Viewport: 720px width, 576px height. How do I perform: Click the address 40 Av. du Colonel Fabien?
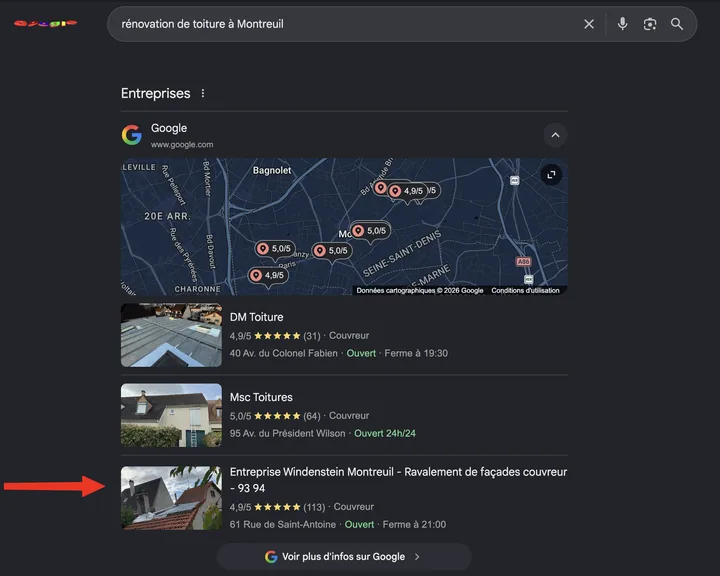coord(283,353)
